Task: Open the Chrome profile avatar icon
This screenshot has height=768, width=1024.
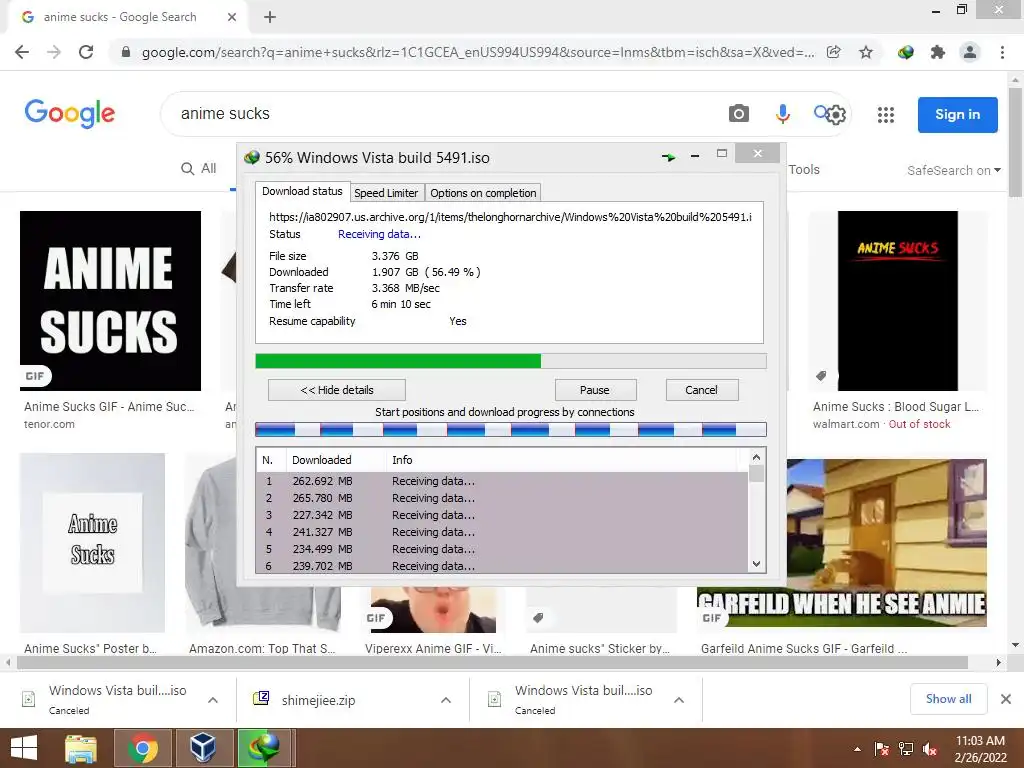Action: [x=970, y=52]
